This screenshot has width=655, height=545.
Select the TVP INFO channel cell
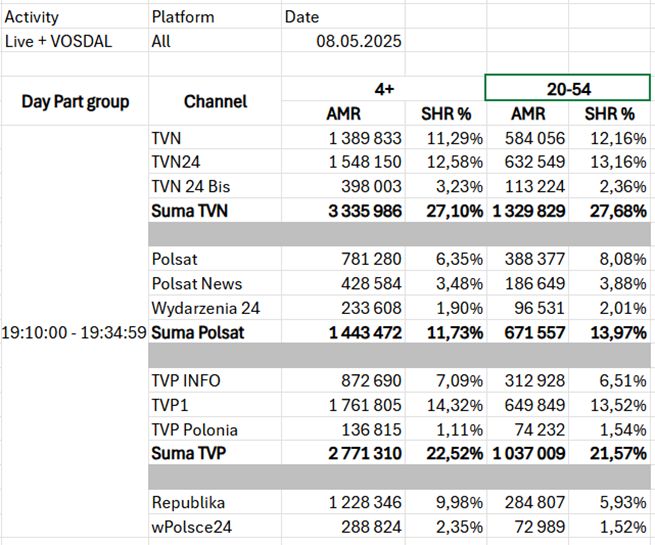186,381
